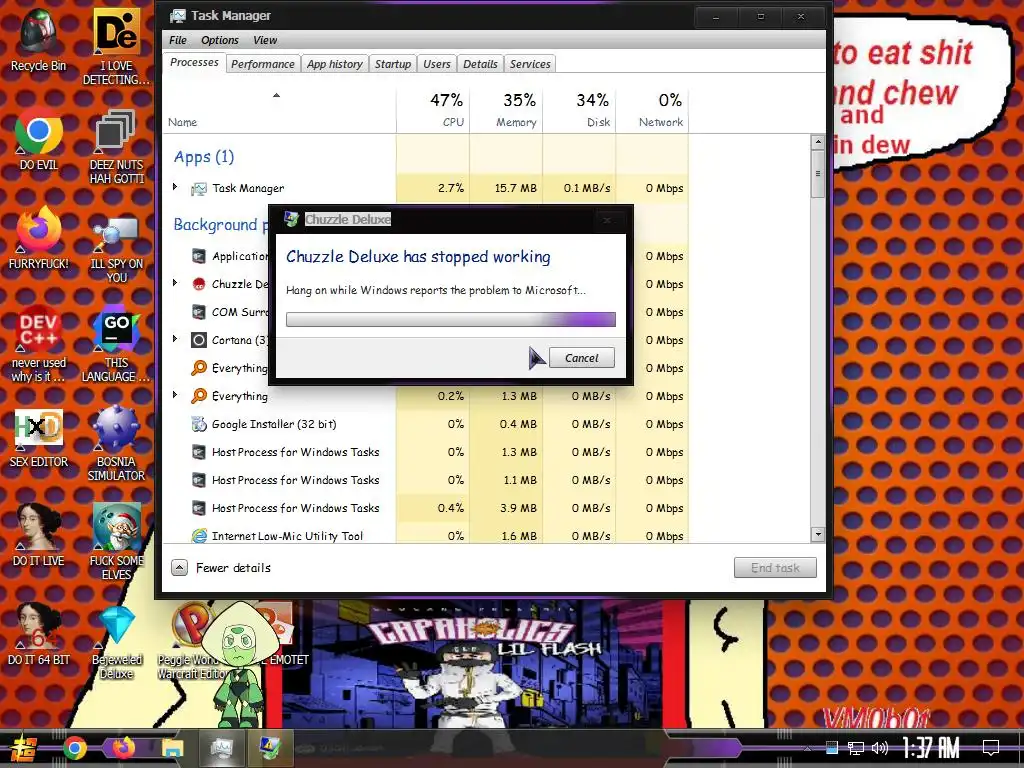Select the 'FUCK SOME ELVES' desktop icon
Screen dimensions: 1024x768
click(116, 542)
